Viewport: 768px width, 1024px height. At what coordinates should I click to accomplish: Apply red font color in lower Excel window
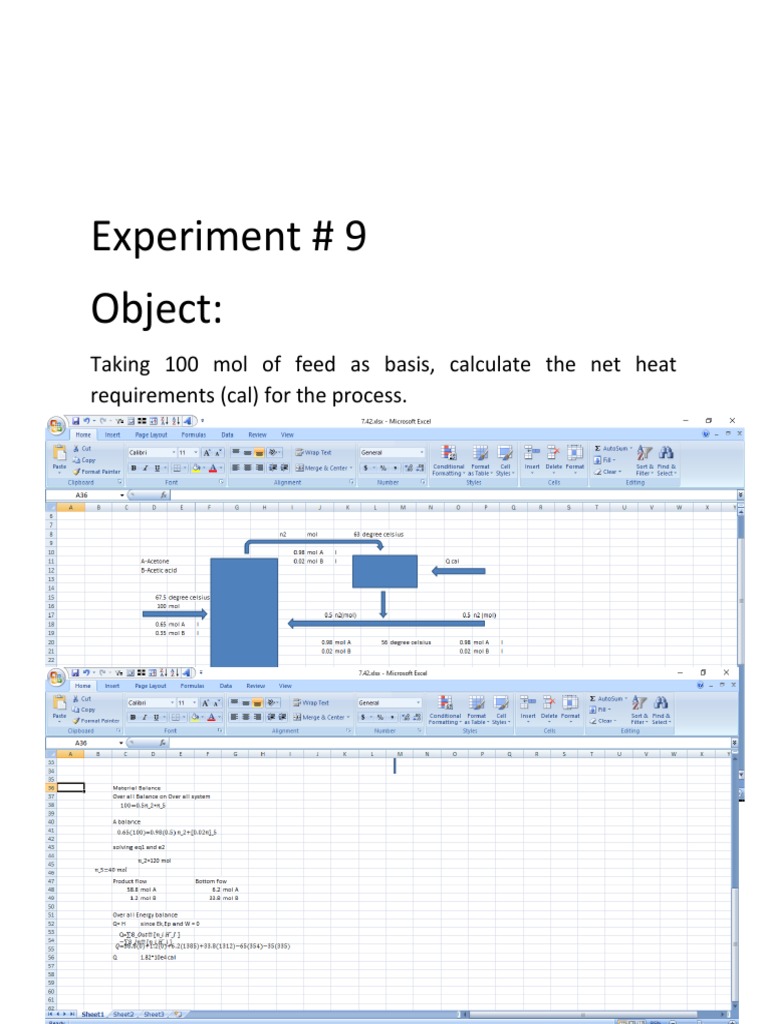pos(211,717)
